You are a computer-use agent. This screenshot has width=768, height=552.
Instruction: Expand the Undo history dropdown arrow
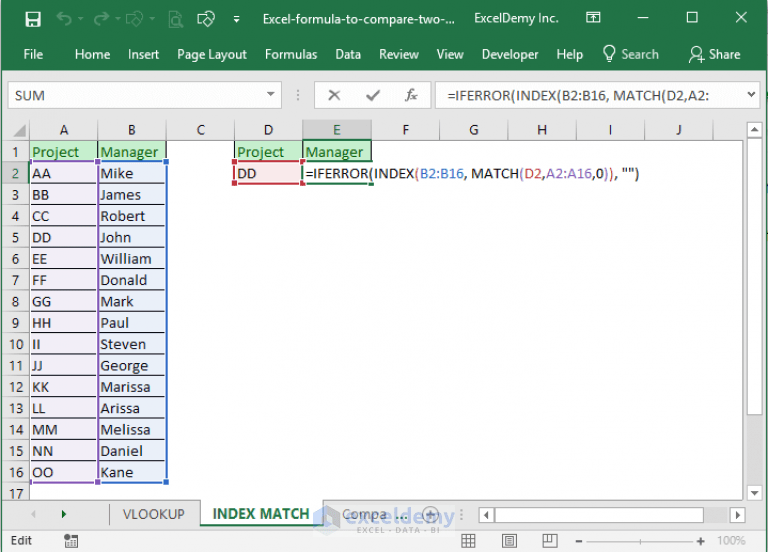[81, 19]
